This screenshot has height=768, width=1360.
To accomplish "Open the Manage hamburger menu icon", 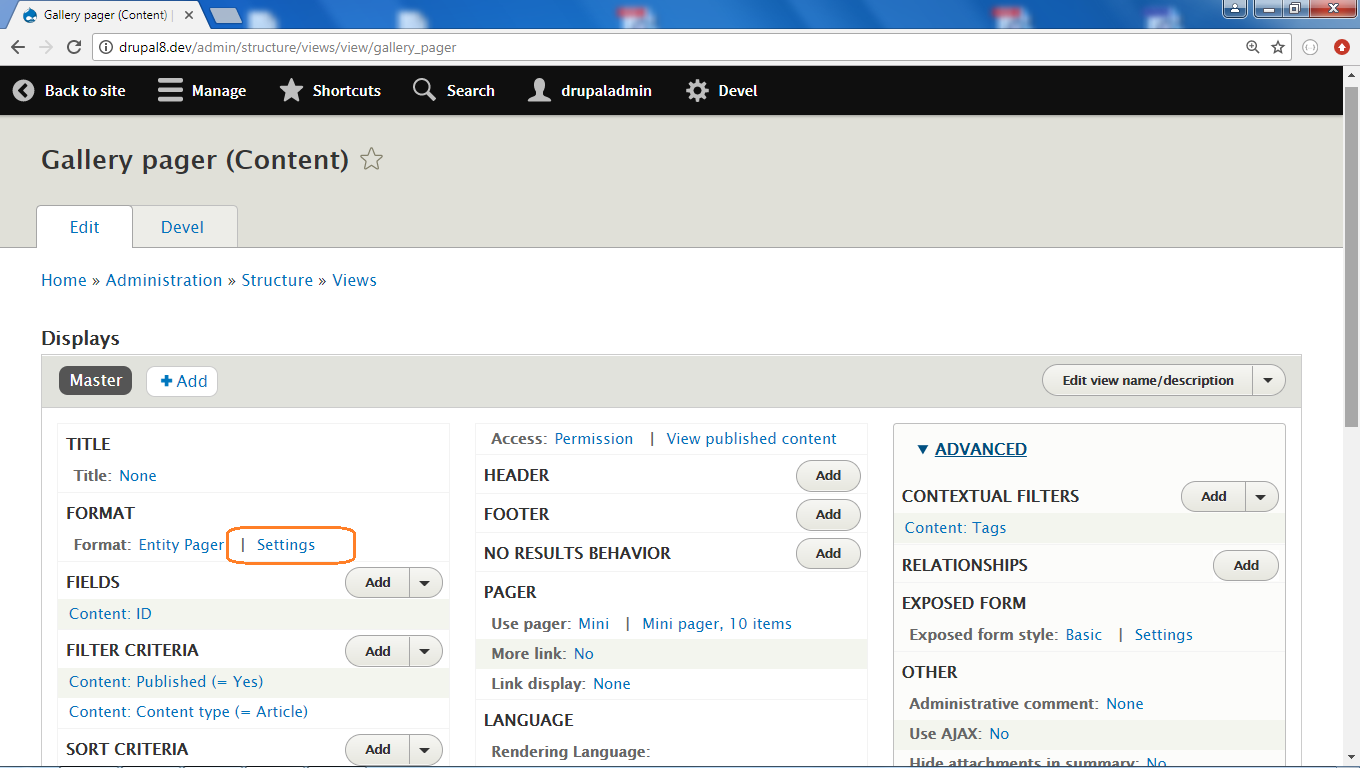I will coord(168,90).
